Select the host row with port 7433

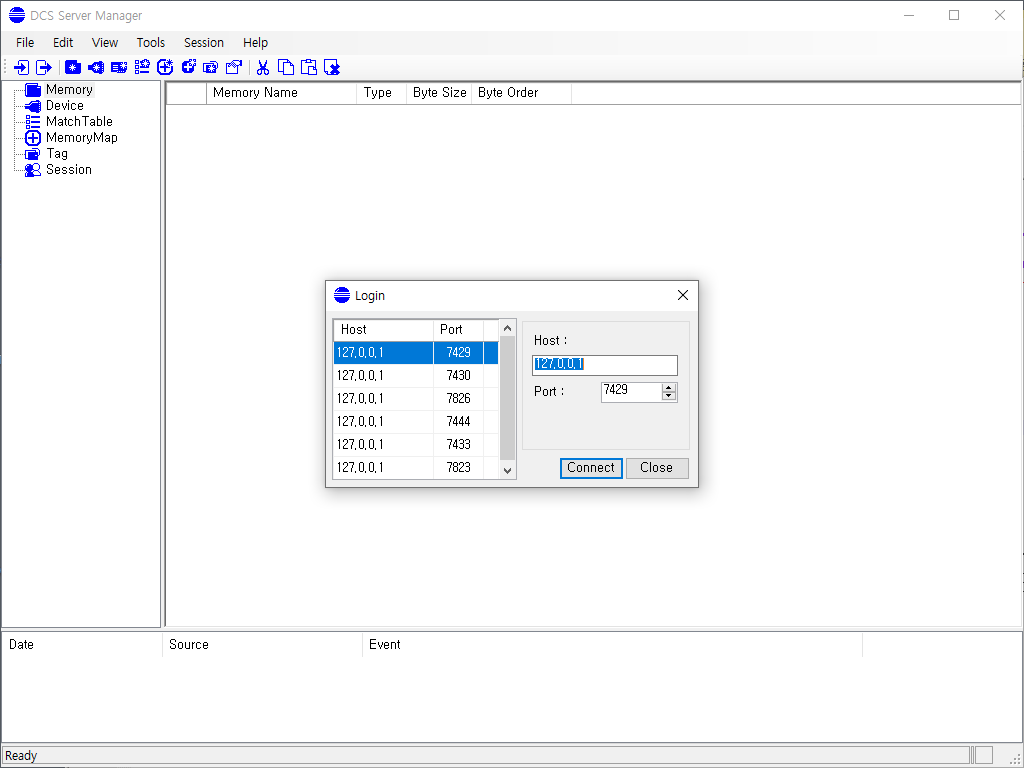pyautogui.click(x=415, y=444)
